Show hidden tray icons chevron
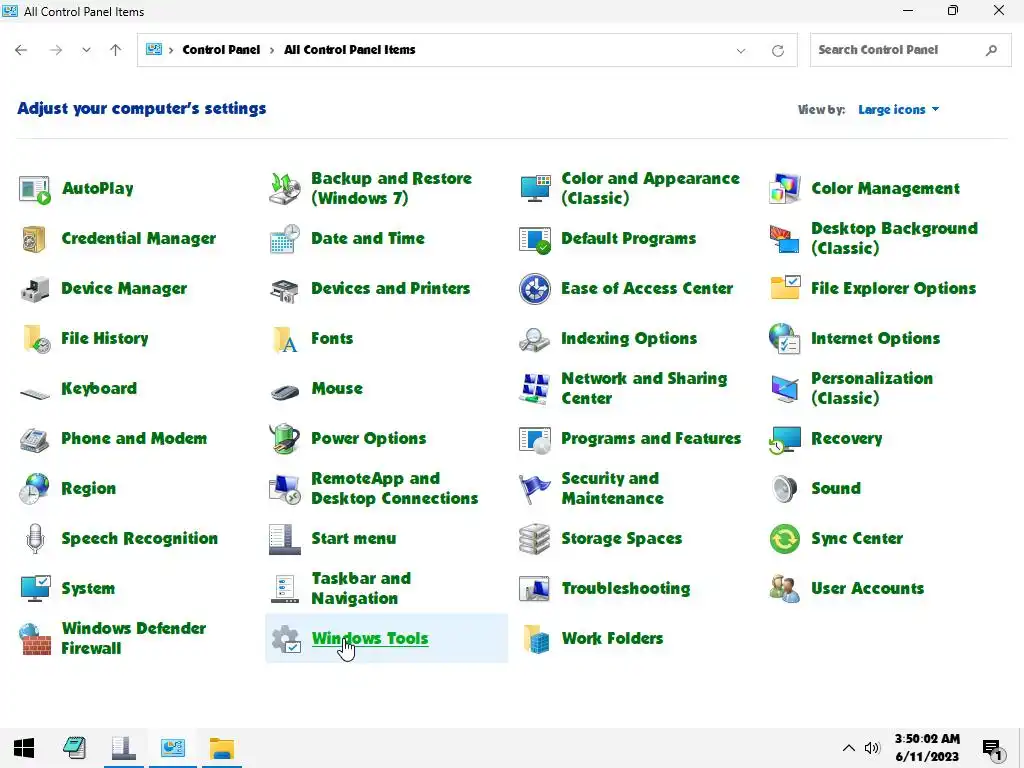The image size is (1024, 768). point(848,748)
